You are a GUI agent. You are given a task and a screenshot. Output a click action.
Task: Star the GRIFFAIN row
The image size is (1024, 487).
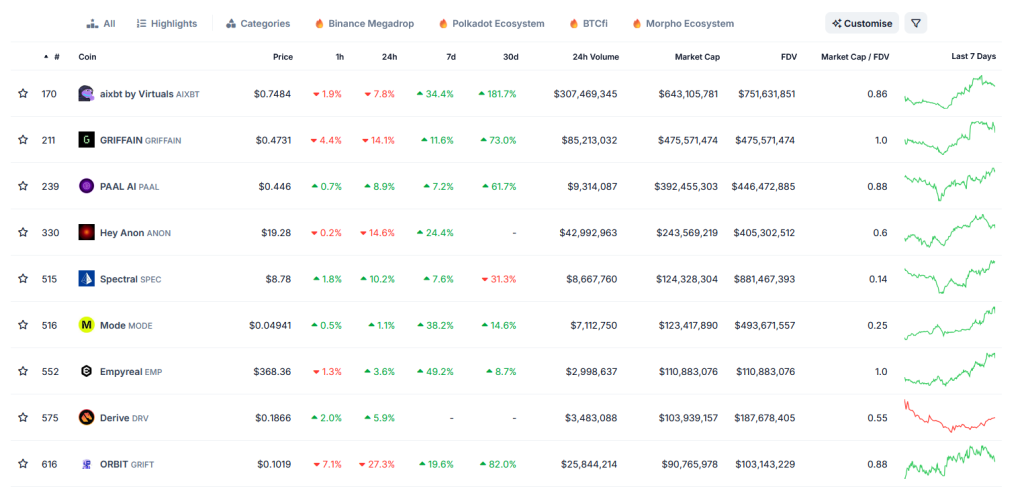click(x=23, y=140)
